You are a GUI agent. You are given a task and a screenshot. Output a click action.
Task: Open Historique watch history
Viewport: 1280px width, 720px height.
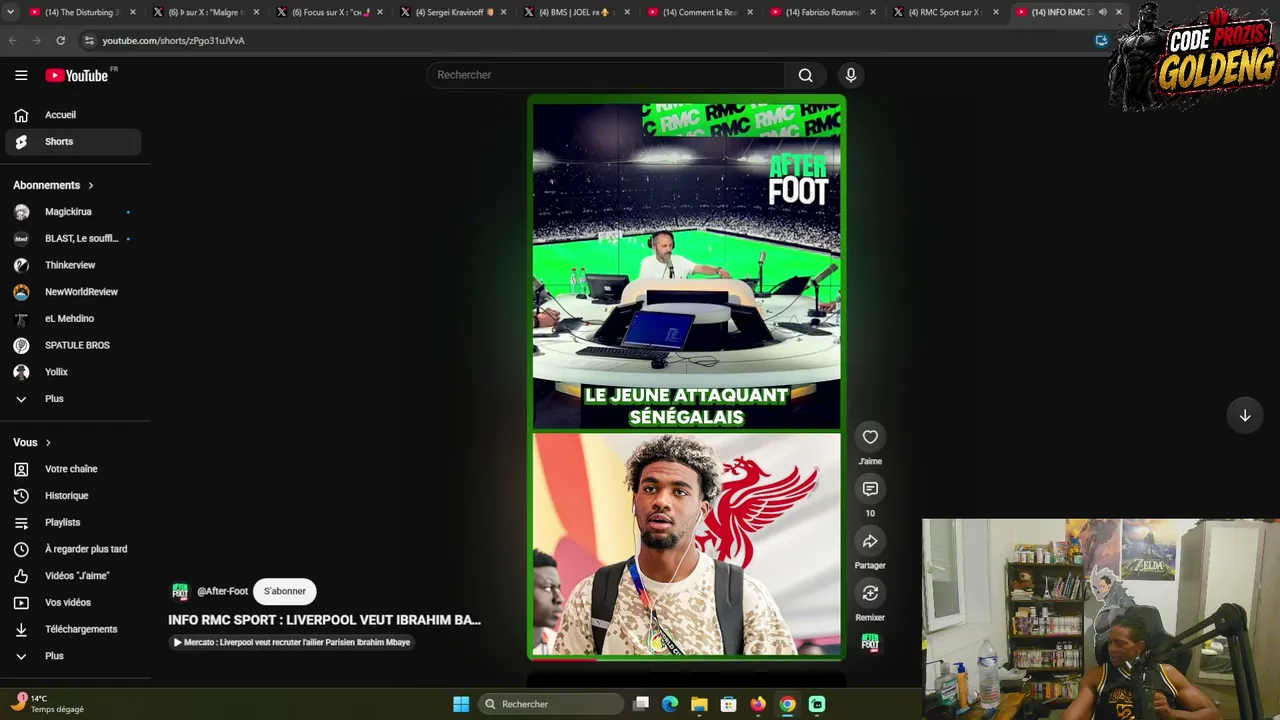73,496
